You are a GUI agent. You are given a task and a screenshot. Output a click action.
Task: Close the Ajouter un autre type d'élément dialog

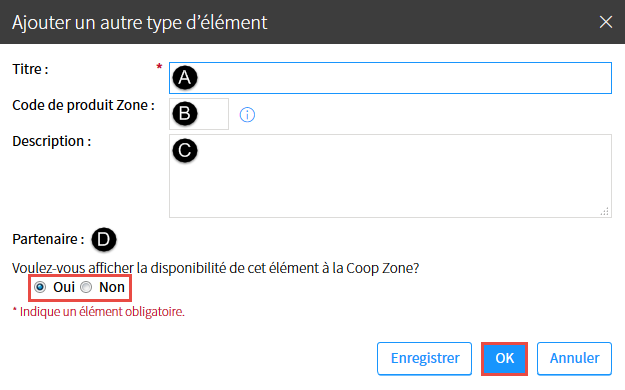(x=605, y=22)
